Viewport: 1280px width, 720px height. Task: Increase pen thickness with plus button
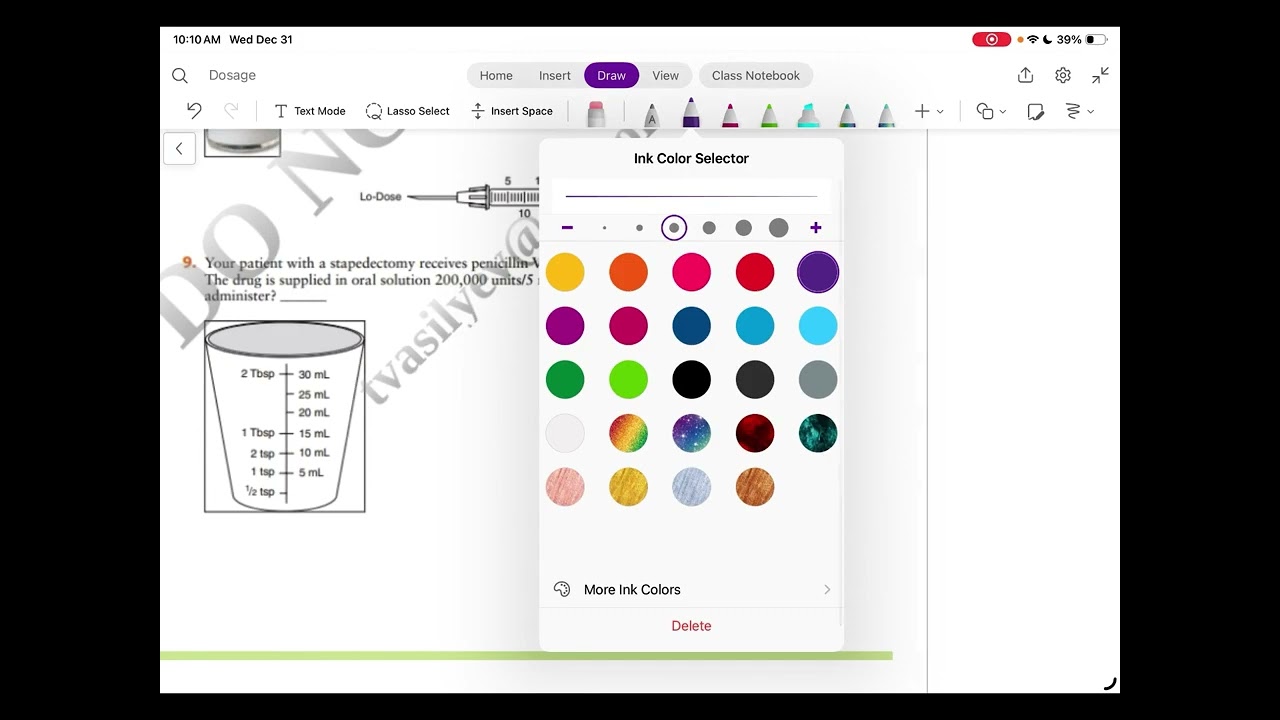[x=816, y=228]
